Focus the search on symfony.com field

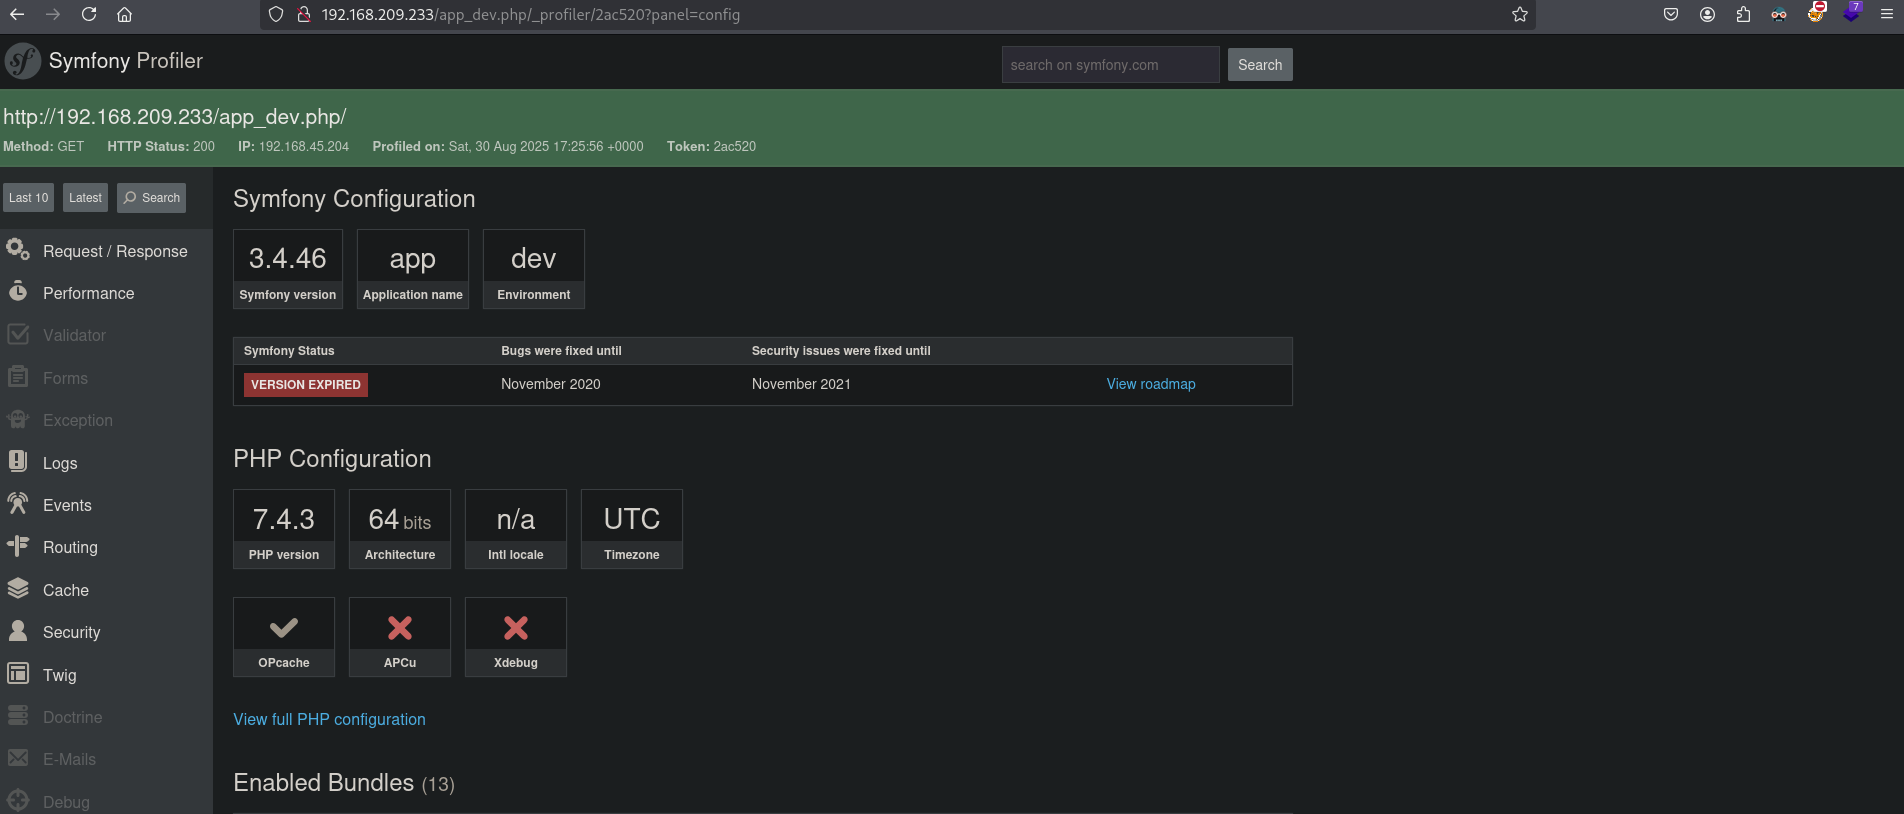(x=1109, y=65)
